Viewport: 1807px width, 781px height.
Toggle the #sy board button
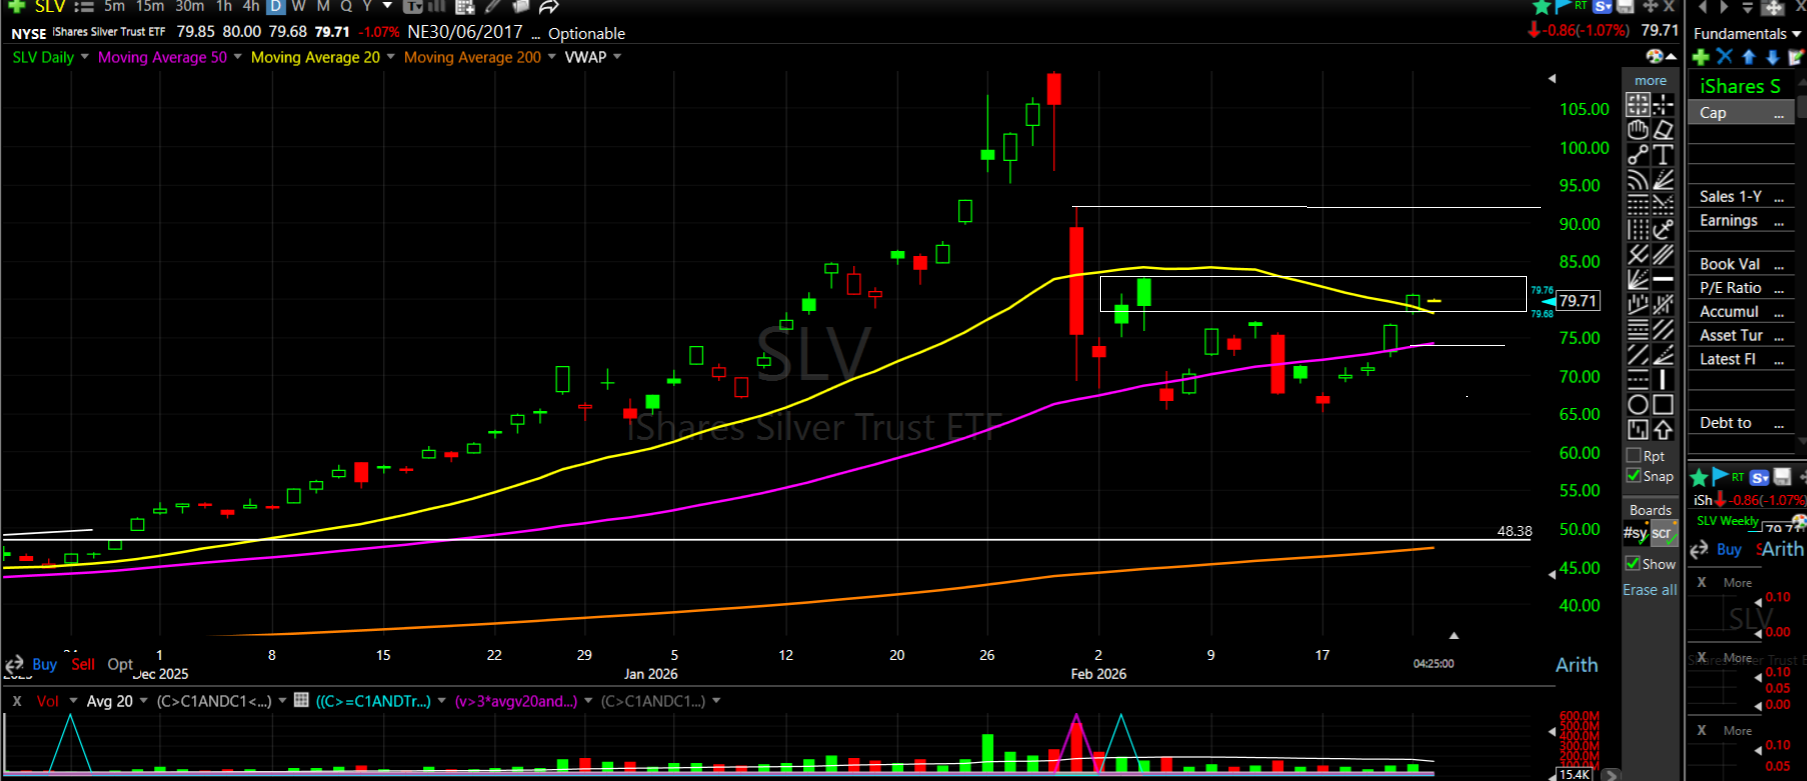(x=1635, y=533)
